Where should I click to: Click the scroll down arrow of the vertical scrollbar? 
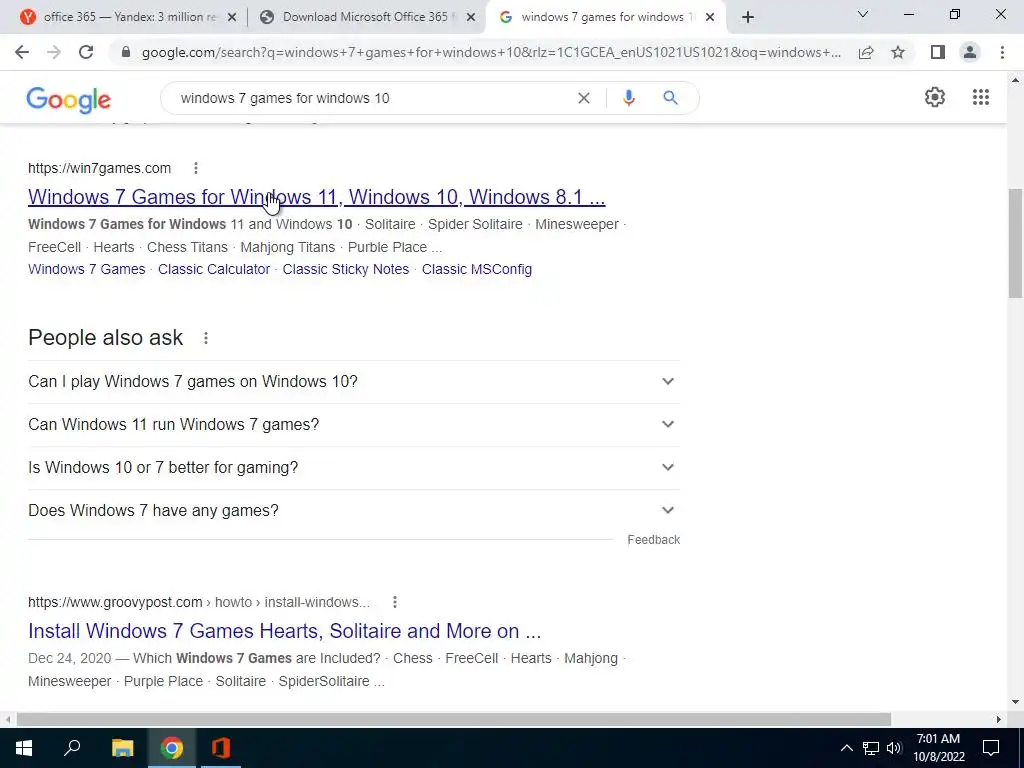point(1015,702)
